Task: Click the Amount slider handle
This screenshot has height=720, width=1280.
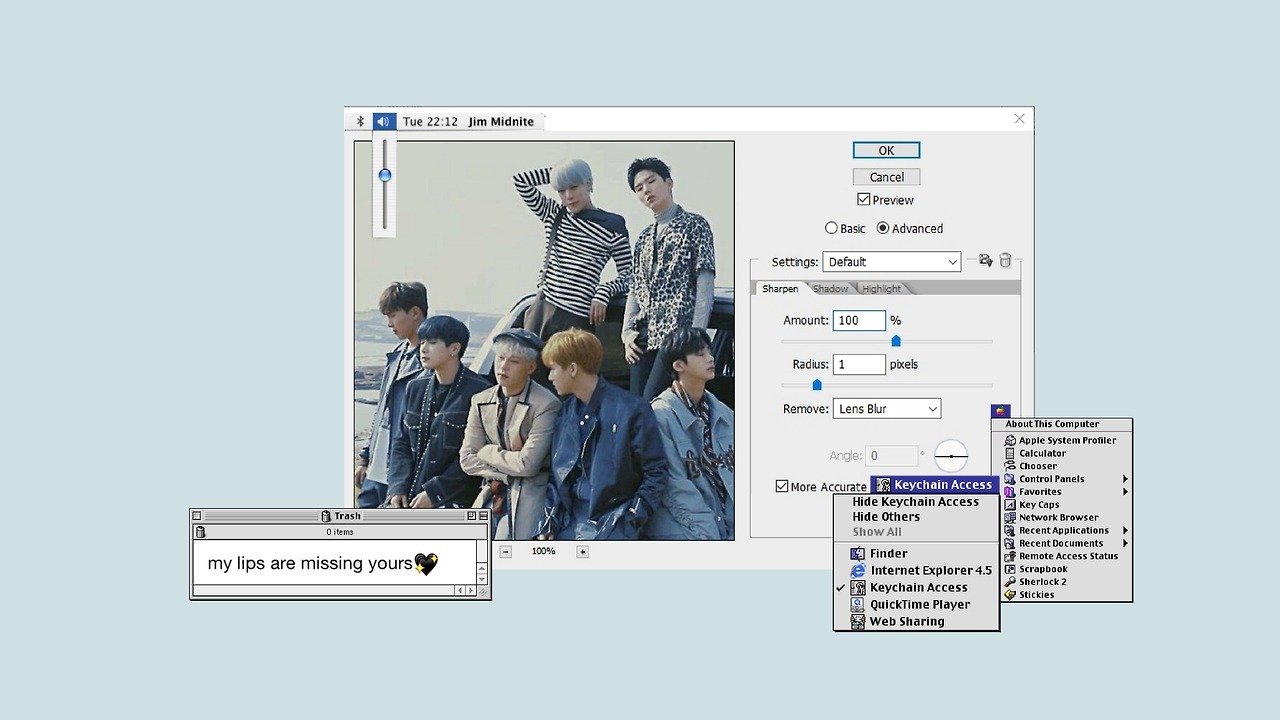Action: (896, 341)
